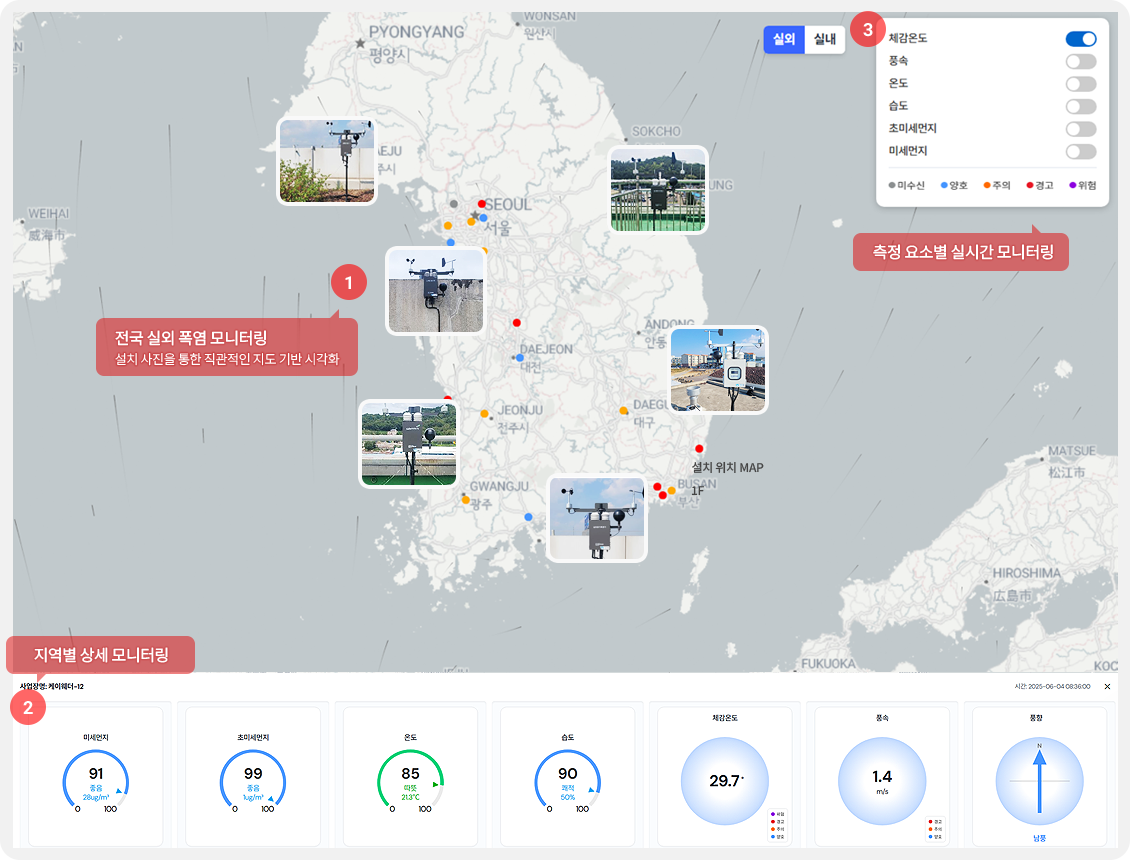This screenshot has width=1130, height=860.
Task: Select the 실외 tab
Action: 783,39
